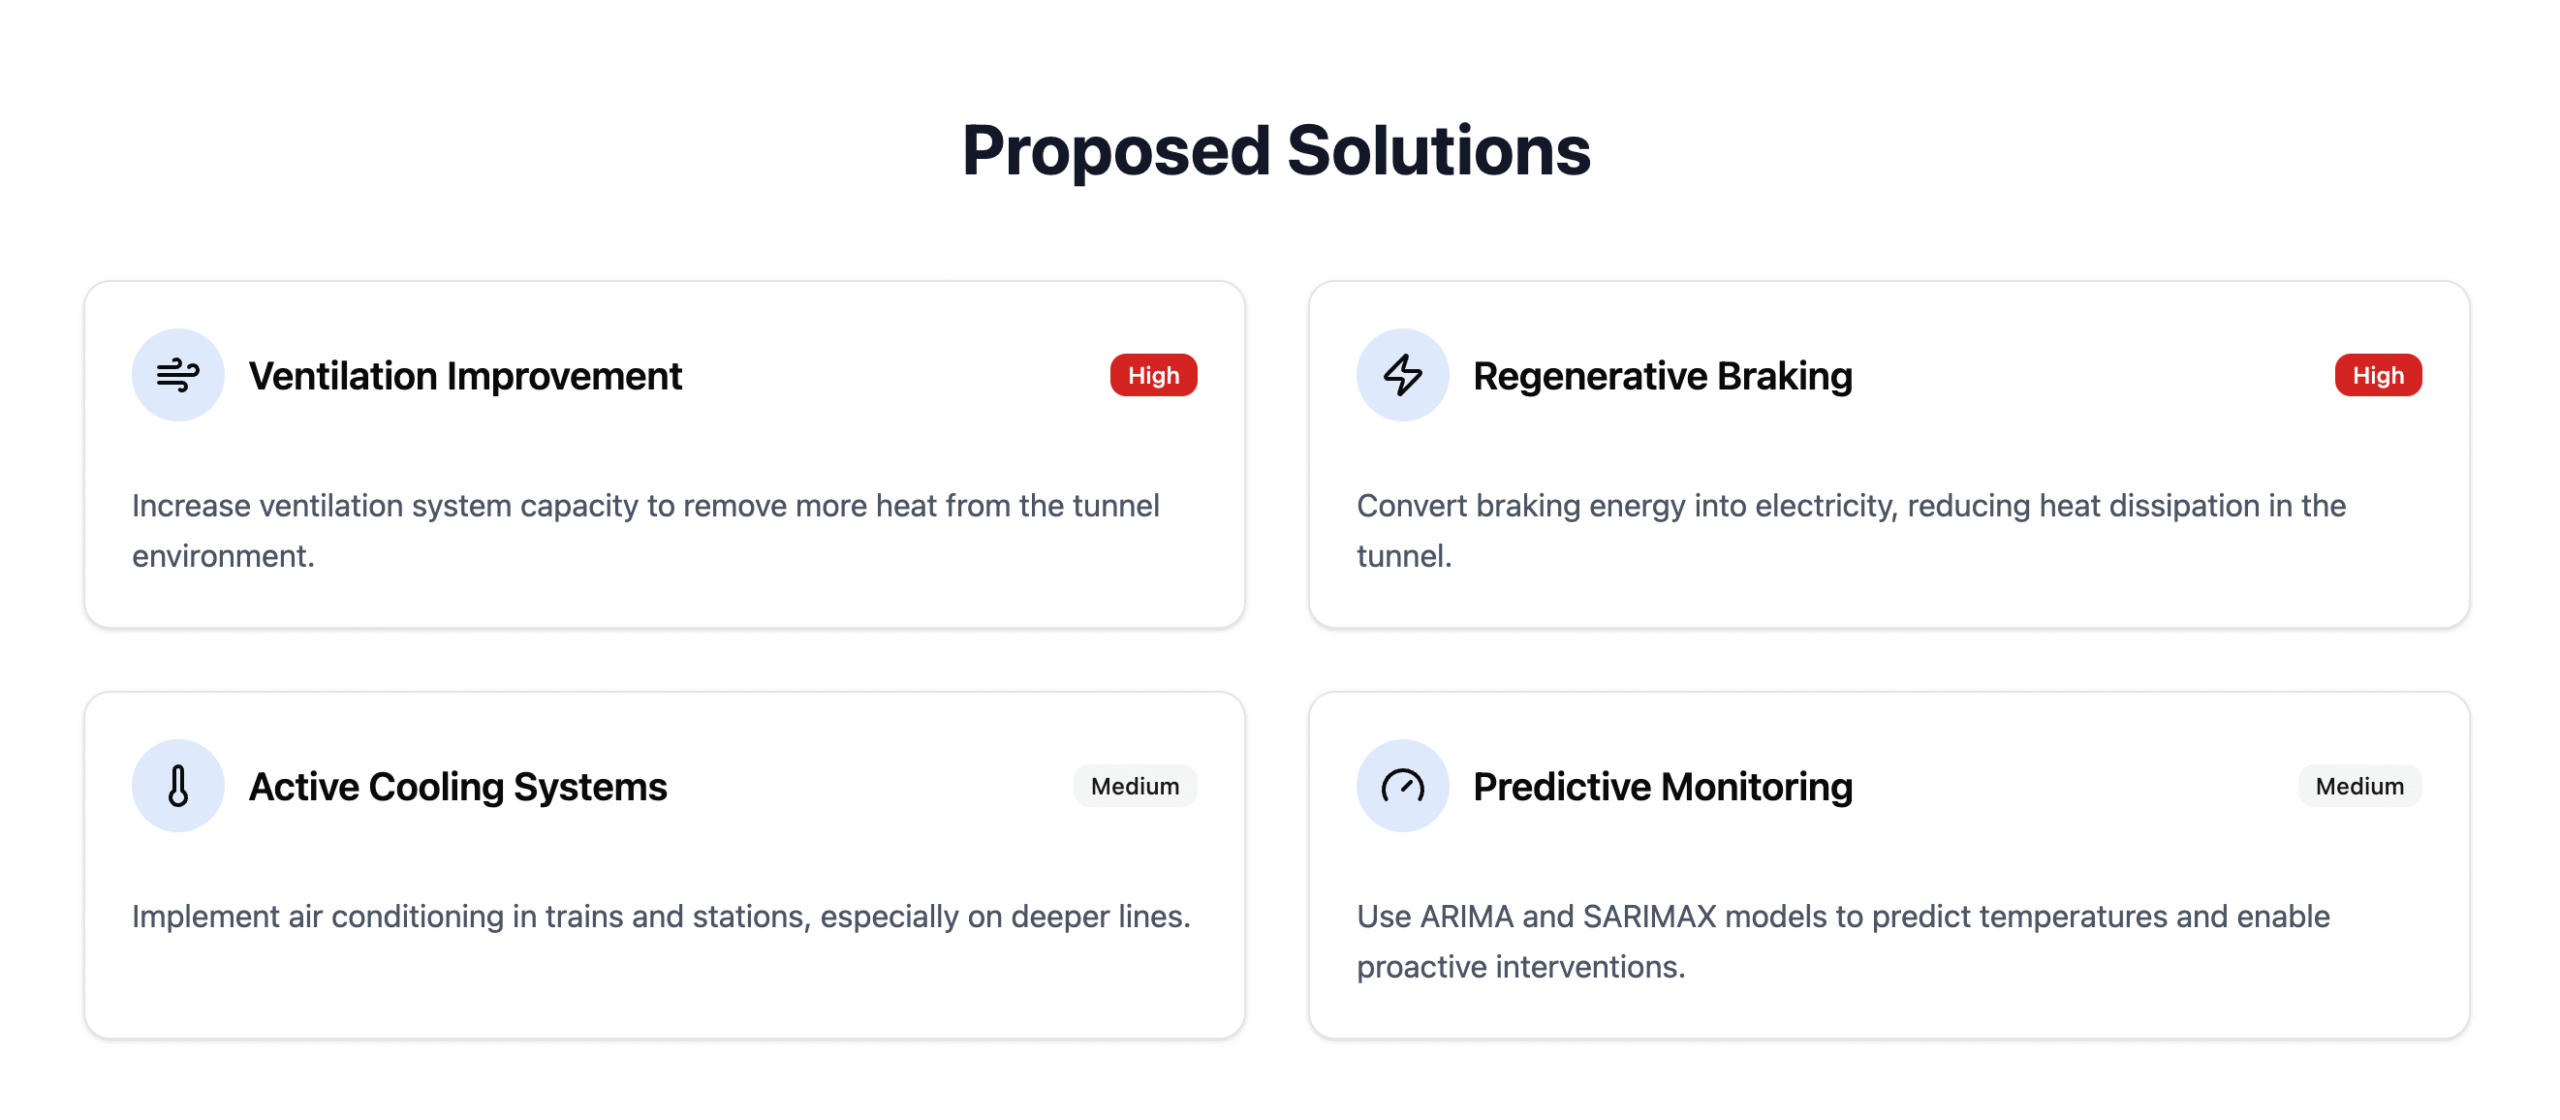Image resolution: width=2560 pixels, height=1120 pixels.
Task: Open the Predictive Monitoring title
Action: (x=1662, y=787)
